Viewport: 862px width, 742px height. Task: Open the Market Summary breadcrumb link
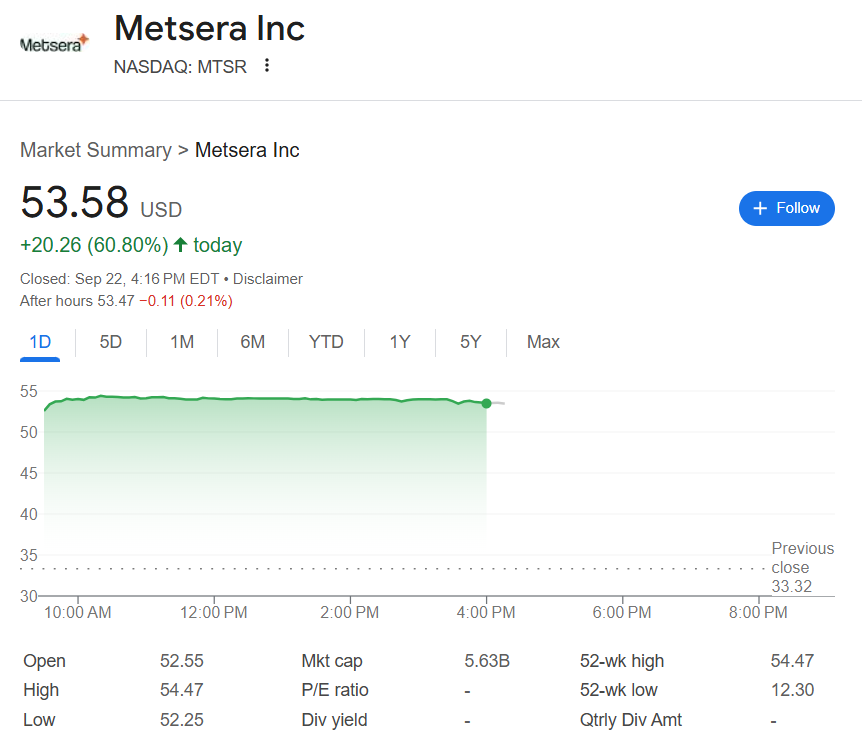point(96,150)
